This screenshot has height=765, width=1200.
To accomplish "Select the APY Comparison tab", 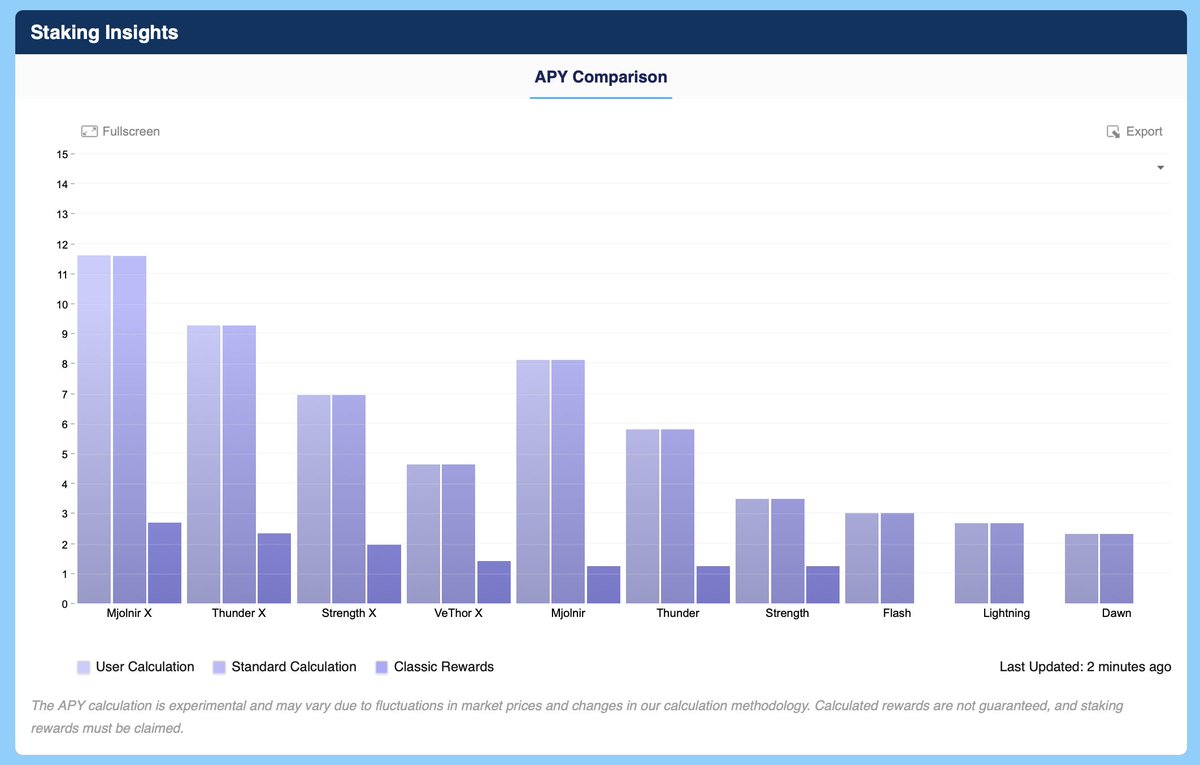I will [x=601, y=77].
